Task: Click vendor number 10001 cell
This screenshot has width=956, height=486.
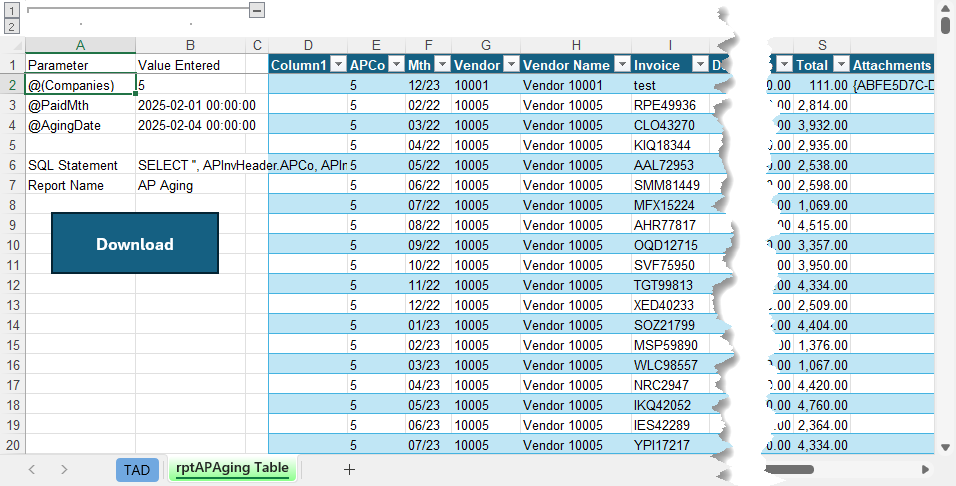Action: tap(486, 85)
